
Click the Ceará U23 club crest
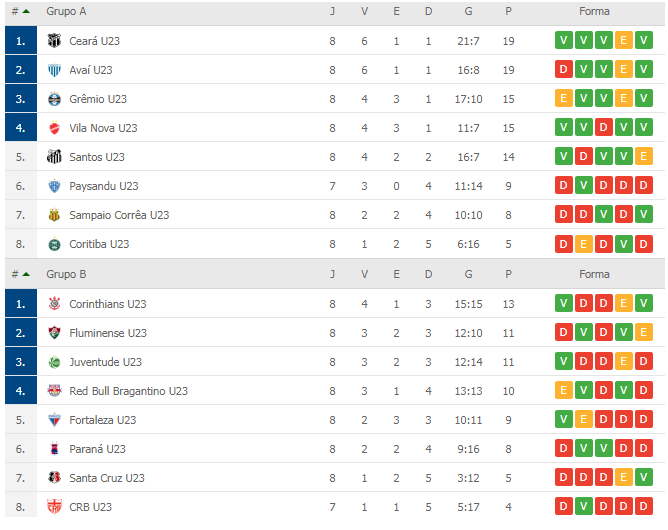click(54, 41)
